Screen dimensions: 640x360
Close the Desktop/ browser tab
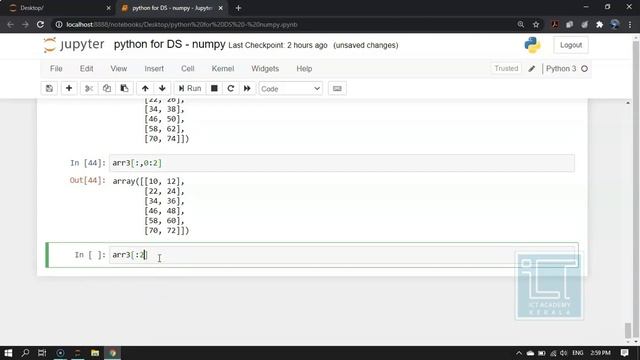coord(108,8)
